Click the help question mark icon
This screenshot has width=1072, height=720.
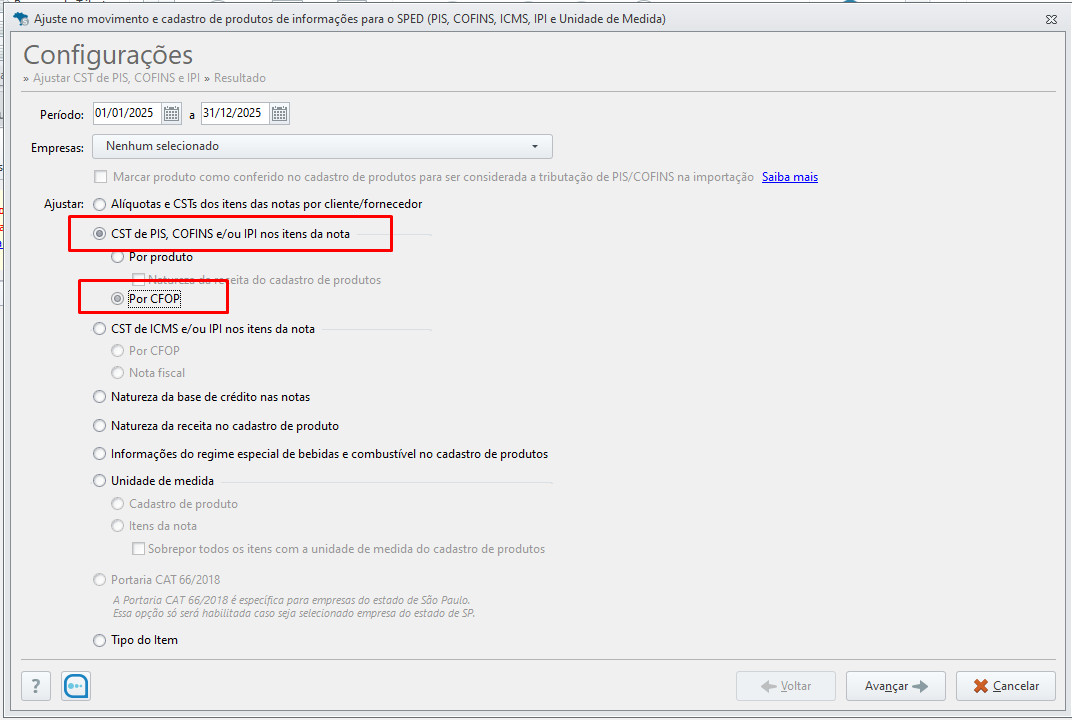click(36, 686)
